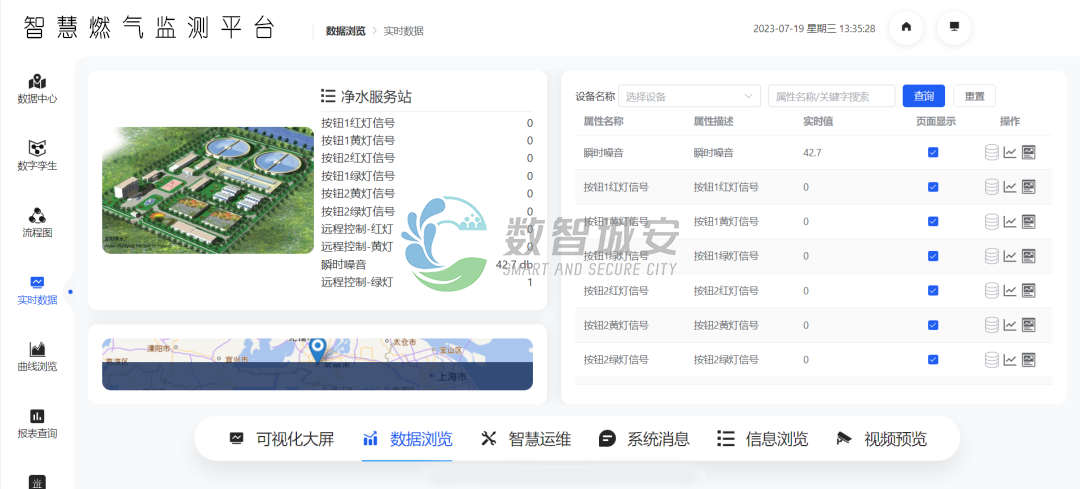Image resolution: width=1080 pixels, height=489 pixels.
Task: Select the 系统消息 tab in the bottom bar
Action: click(644, 438)
